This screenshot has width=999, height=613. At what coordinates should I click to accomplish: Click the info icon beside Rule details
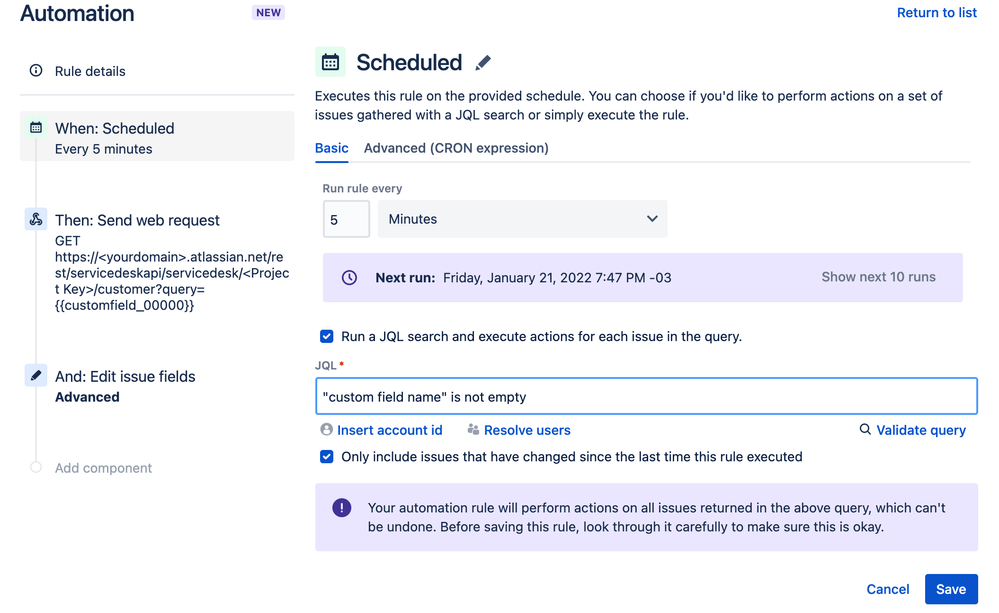pyautogui.click(x=36, y=71)
